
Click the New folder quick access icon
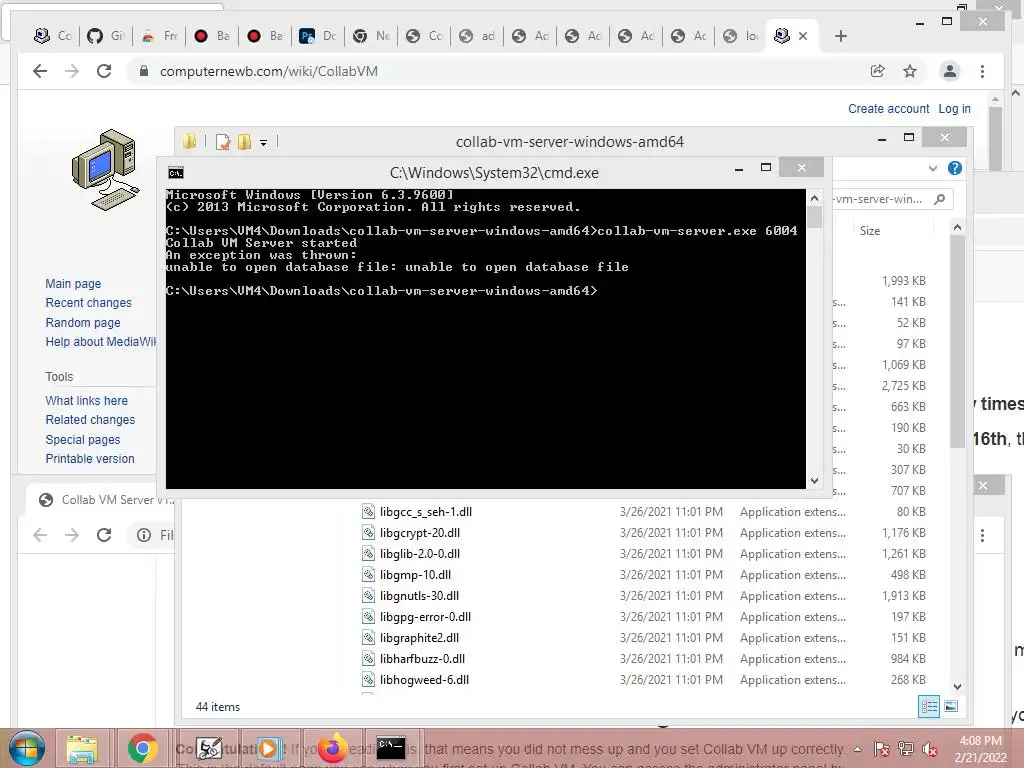click(x=244, y=142)
